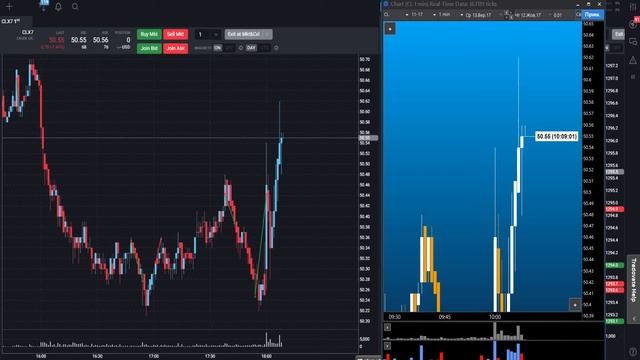This screenshot has width=640, height=360.
Task: Click the Join Bid button
Action: pos(149,48)
